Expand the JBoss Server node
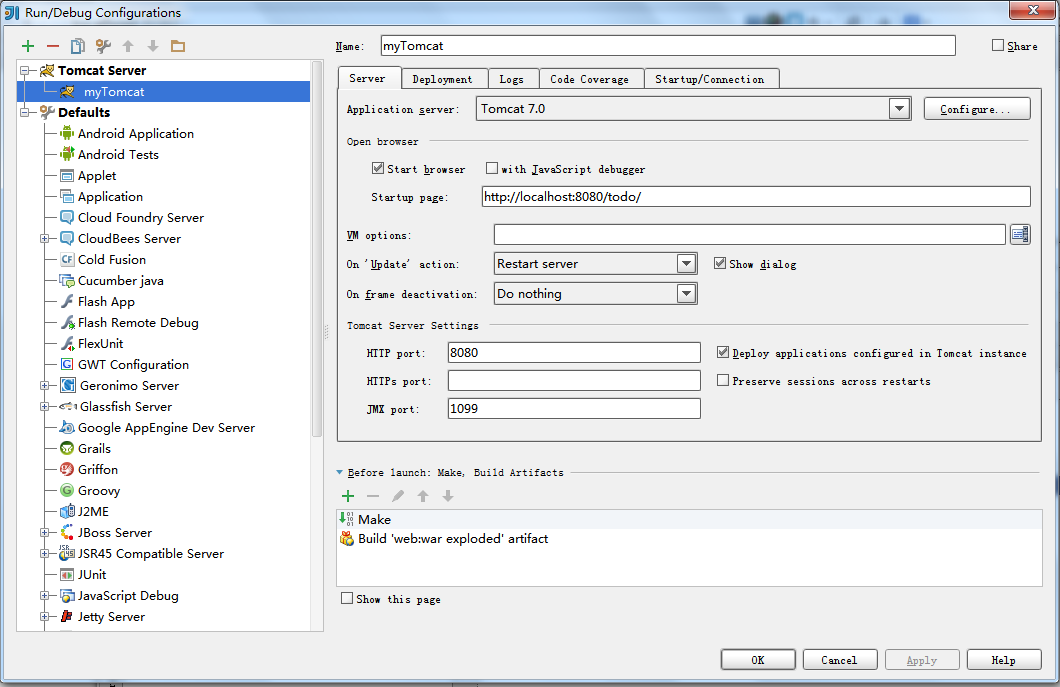The width and height of the screenshot is (1060, 687). (x=45, y=533)
